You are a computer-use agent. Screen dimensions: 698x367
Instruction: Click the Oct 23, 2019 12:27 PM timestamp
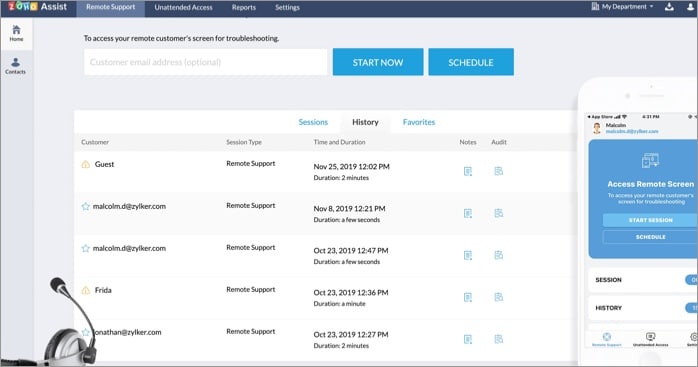coord(351,334)
